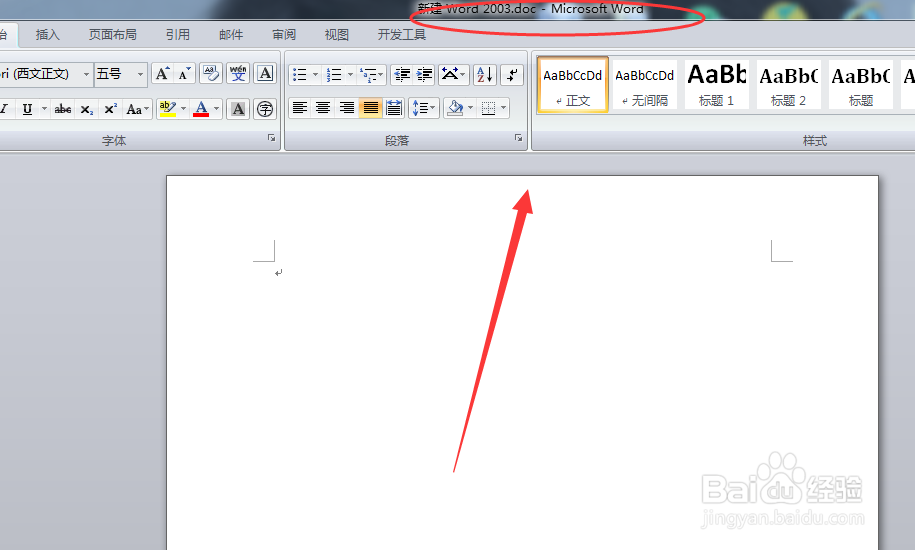Image resolution: width=915 pixels, height=550 pixels.
Task: Open the Borders dropdown arrow
Action: (503, 108)
